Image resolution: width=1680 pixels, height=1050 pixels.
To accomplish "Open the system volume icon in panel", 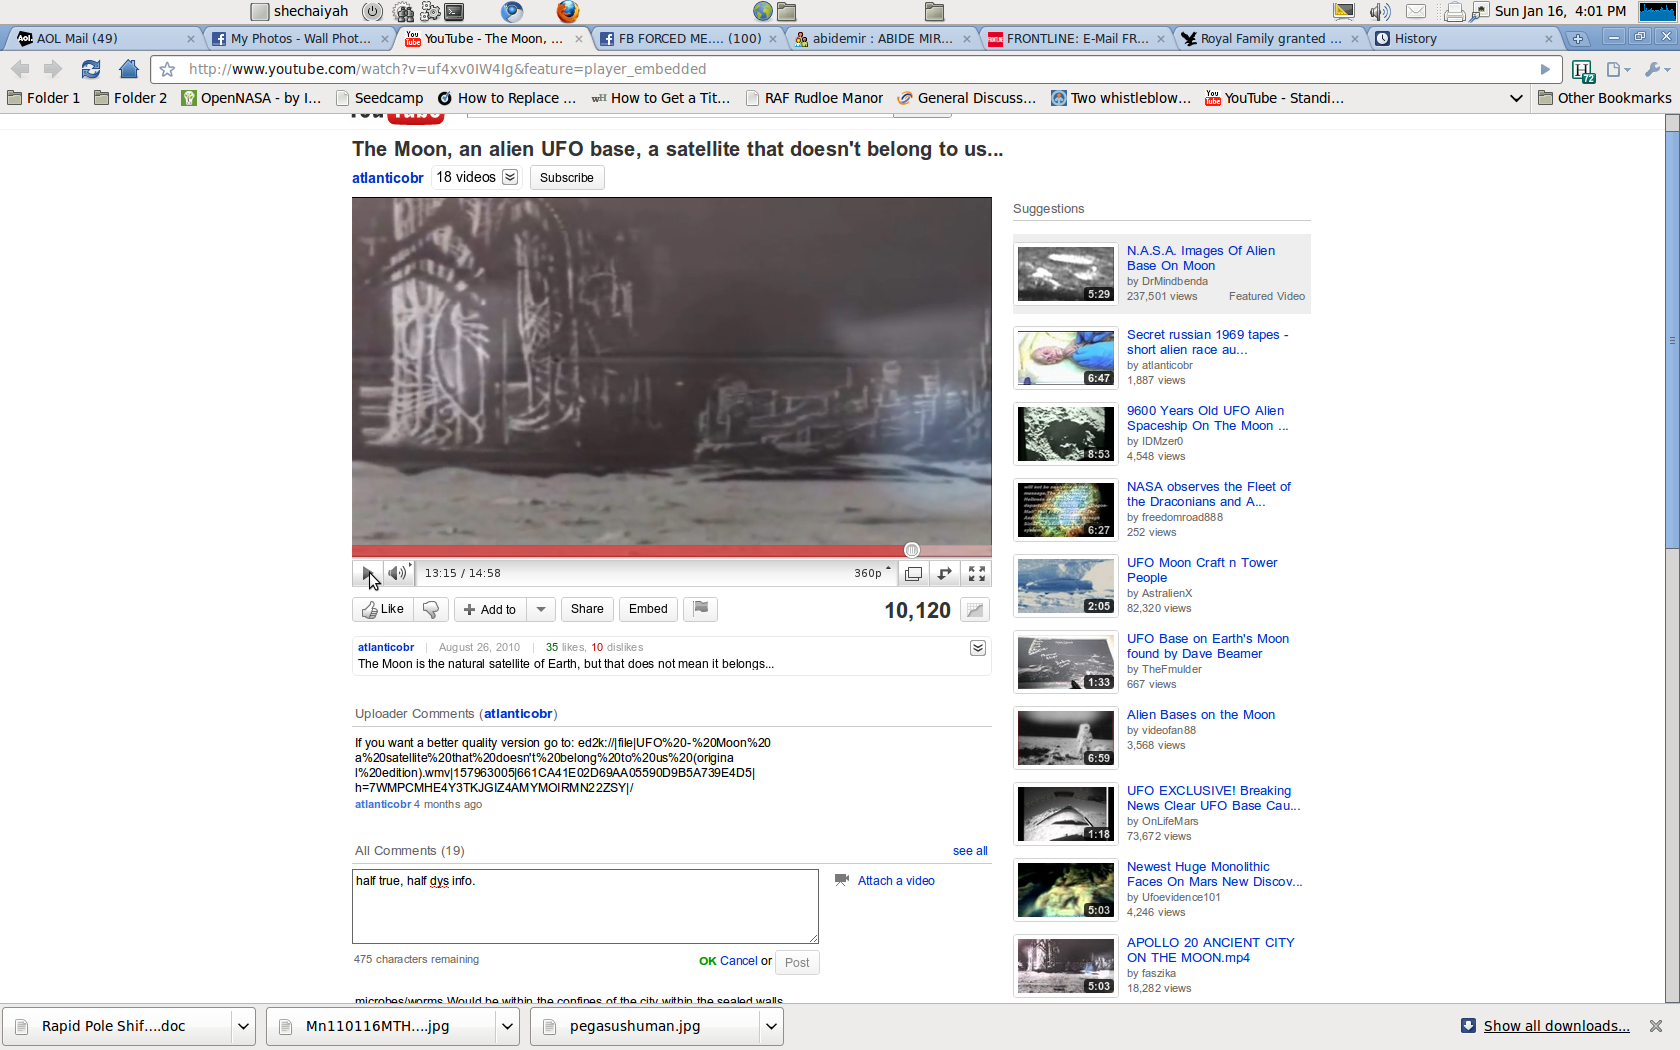I will click(1380, 12).
